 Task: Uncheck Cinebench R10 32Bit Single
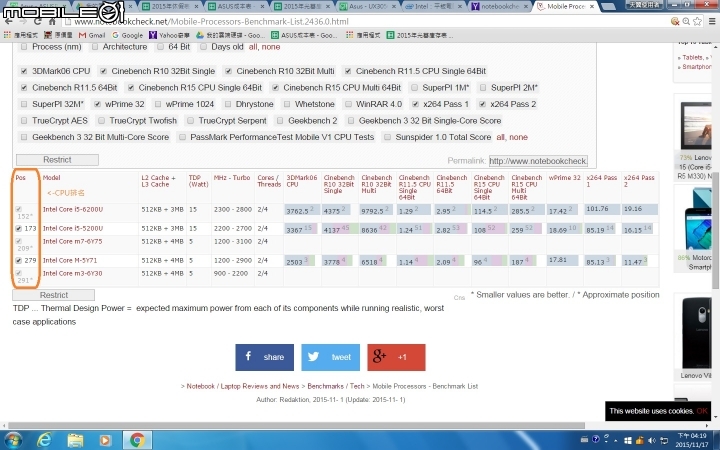pos(103,71)
